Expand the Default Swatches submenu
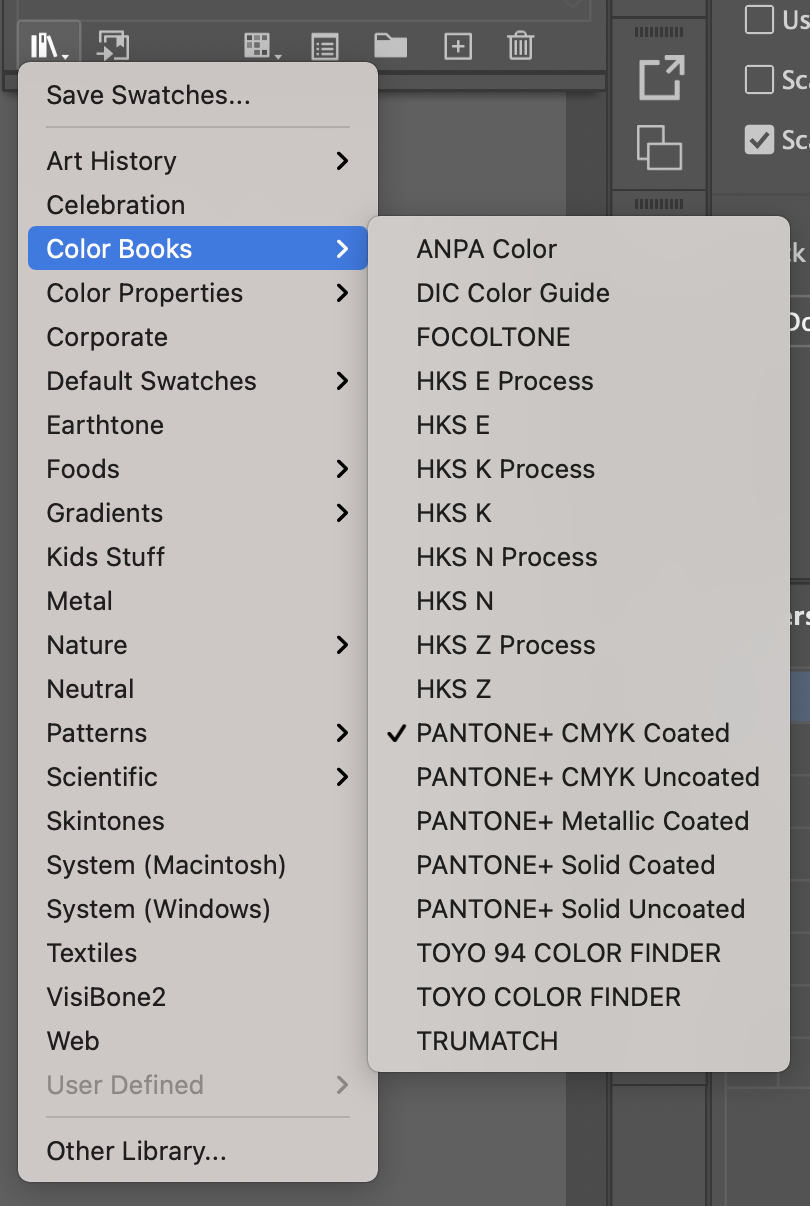Image resolution: width=810 pixels, height=1206 pixels. pyautogui.click(x=197, y=381)
